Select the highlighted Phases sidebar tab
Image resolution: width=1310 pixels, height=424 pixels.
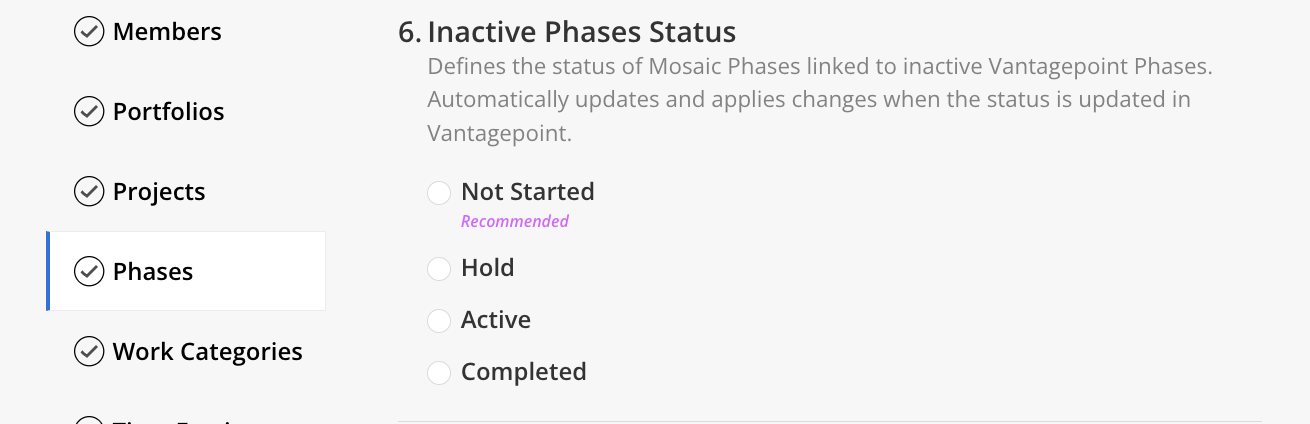pos(186,271)
